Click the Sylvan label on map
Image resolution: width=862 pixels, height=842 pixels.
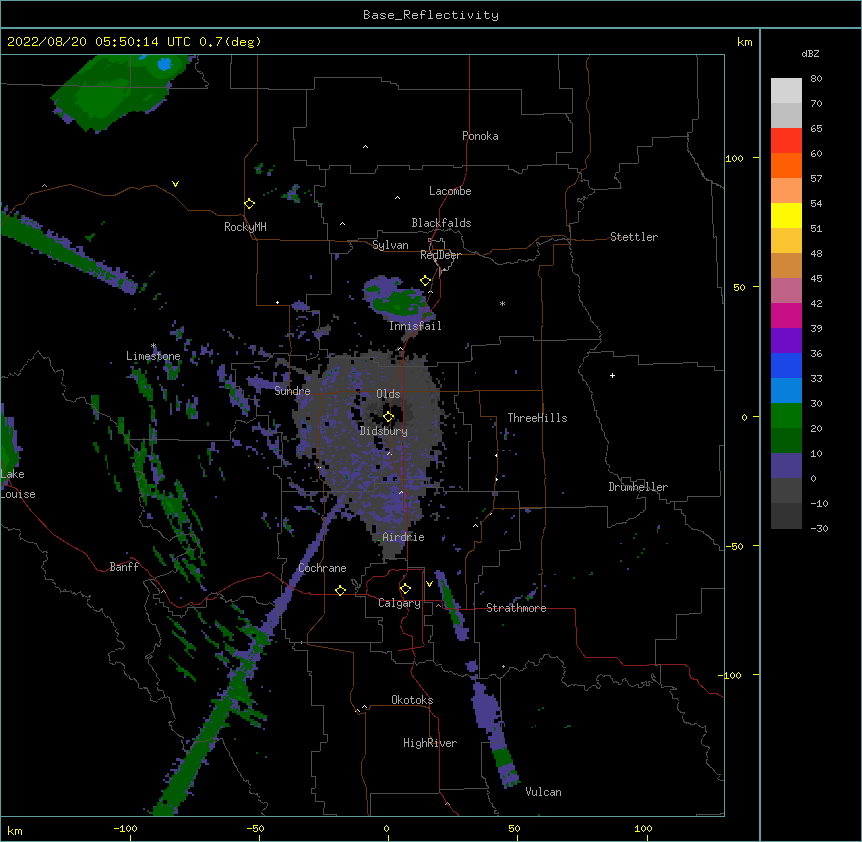[x=390, y=245]
